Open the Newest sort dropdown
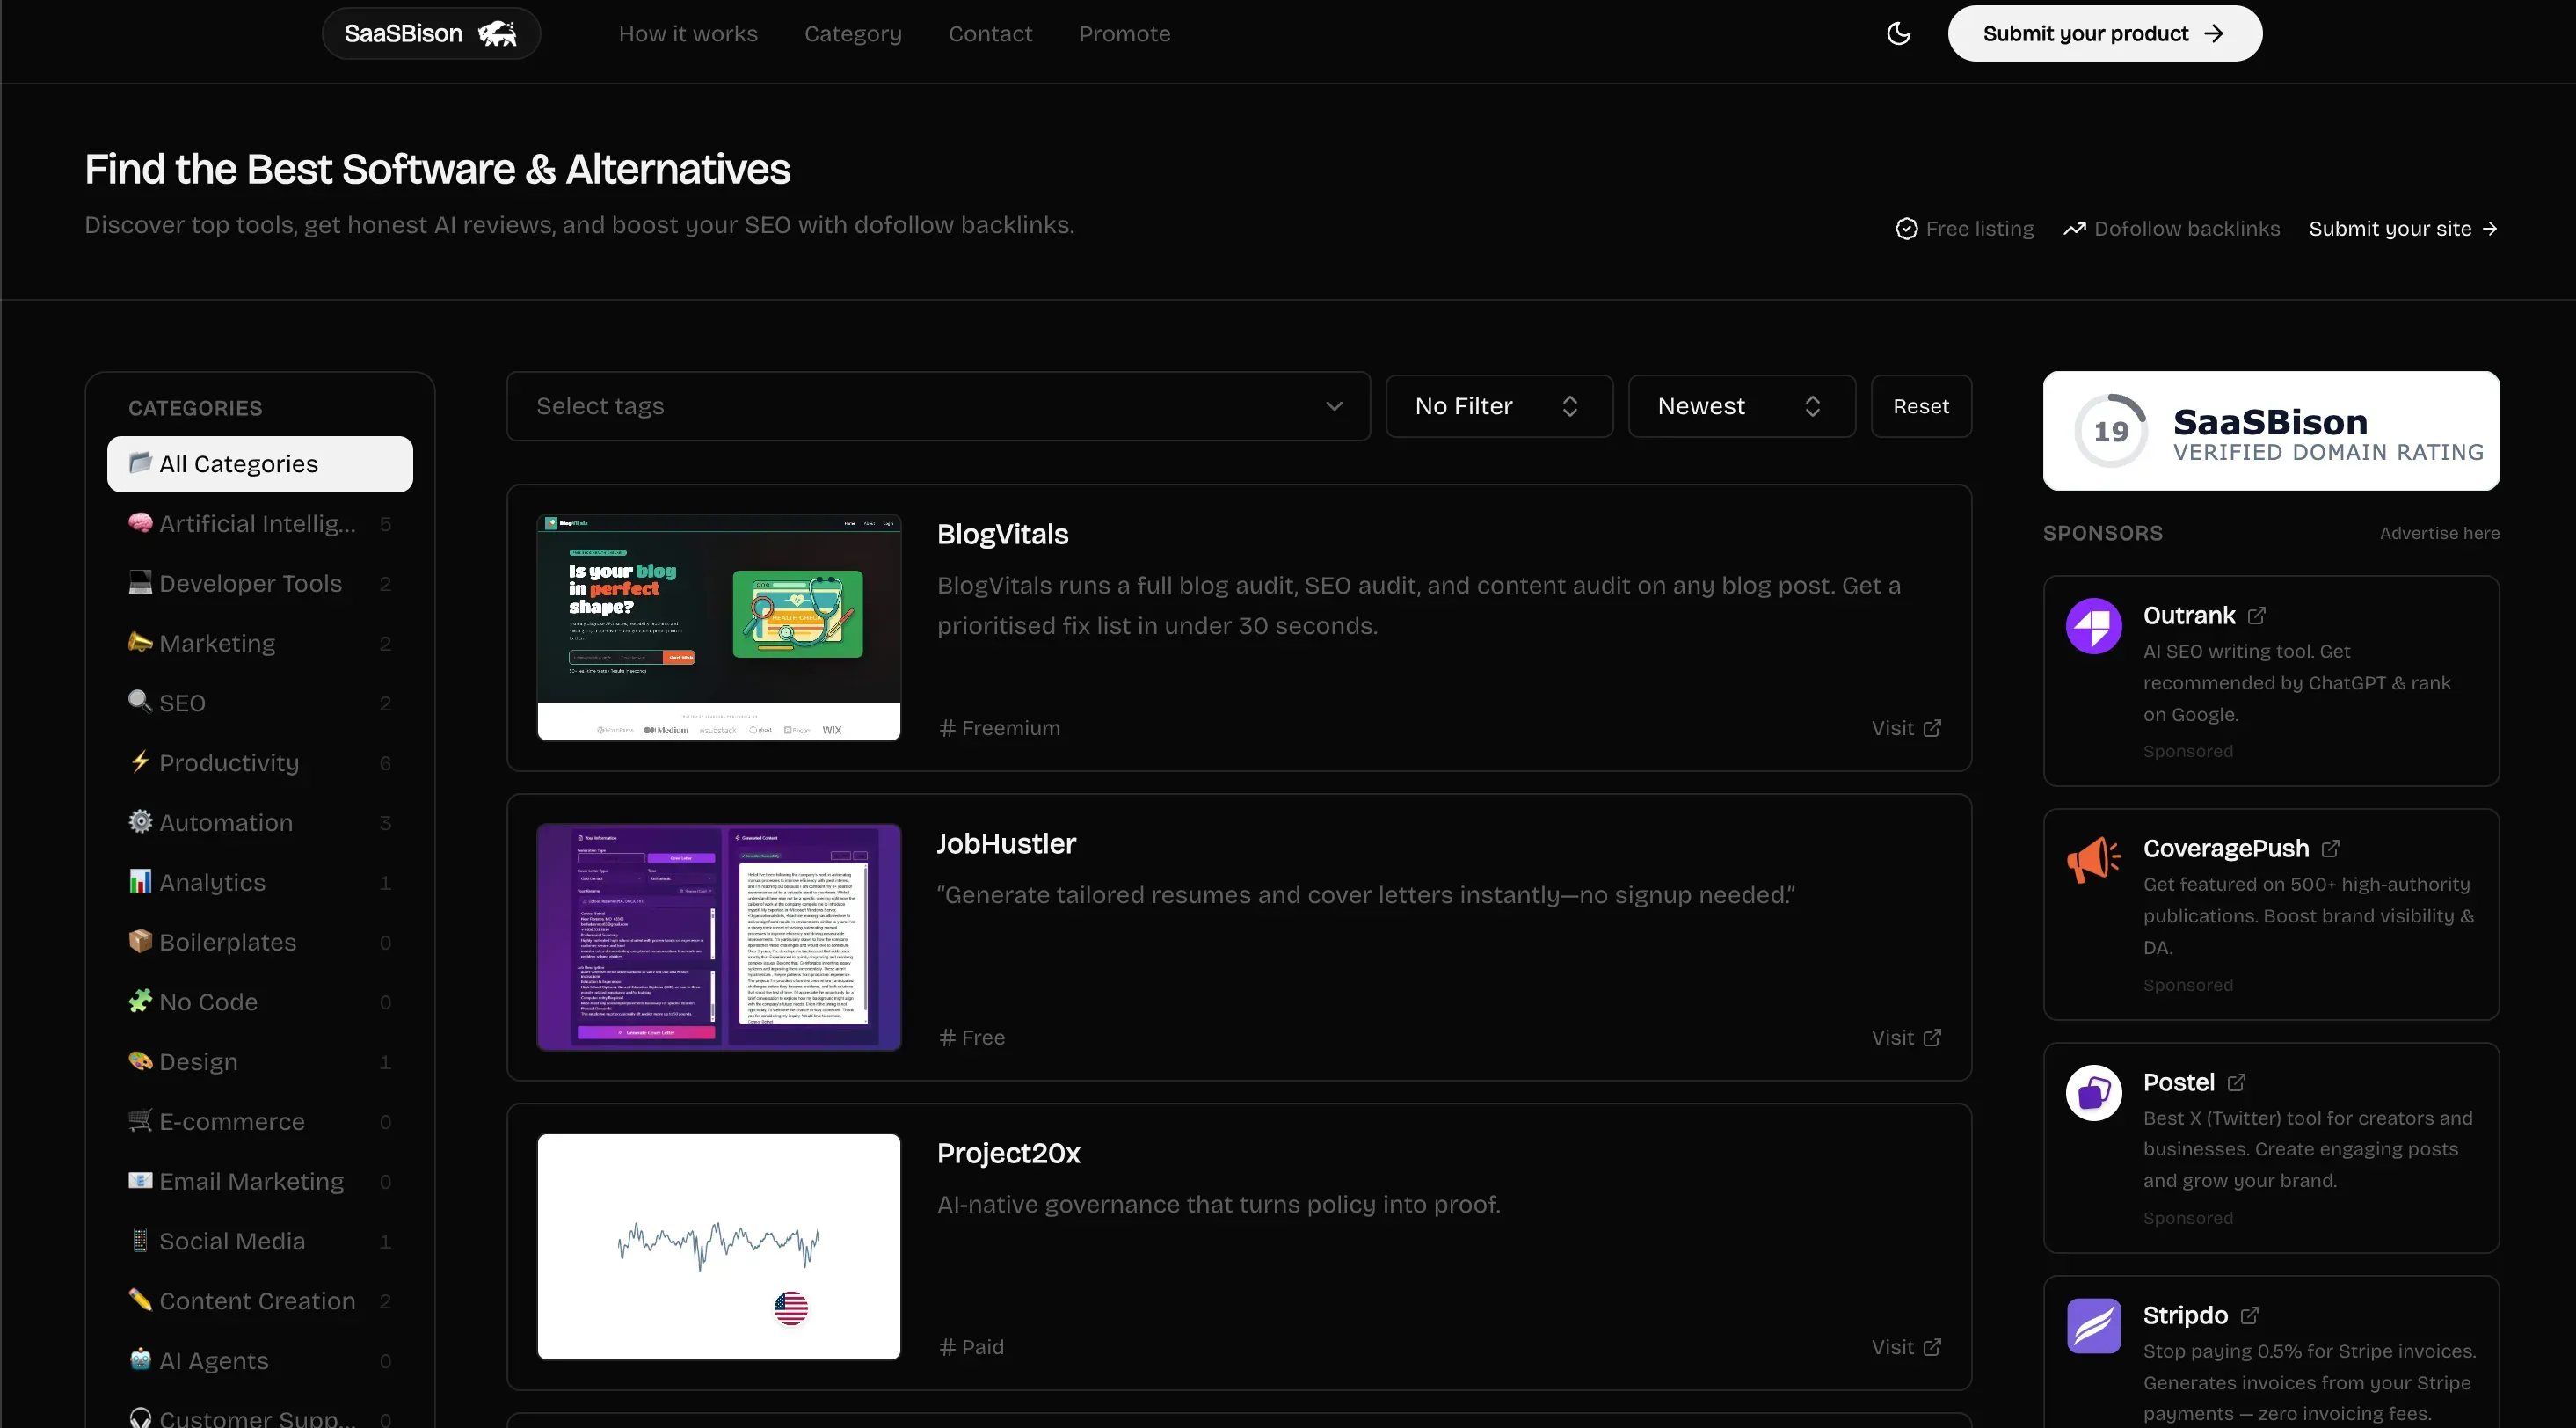Viewport: 2576px width, 1428px height. click(x=1741, y=406)
